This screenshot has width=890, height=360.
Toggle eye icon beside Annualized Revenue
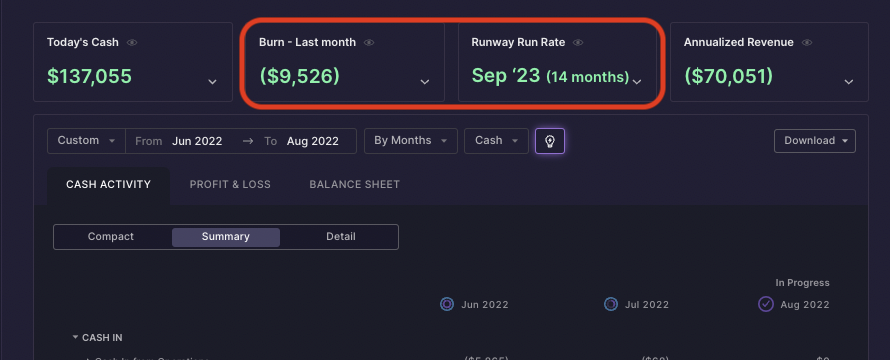pyautogui.click(x=807, y=43)
